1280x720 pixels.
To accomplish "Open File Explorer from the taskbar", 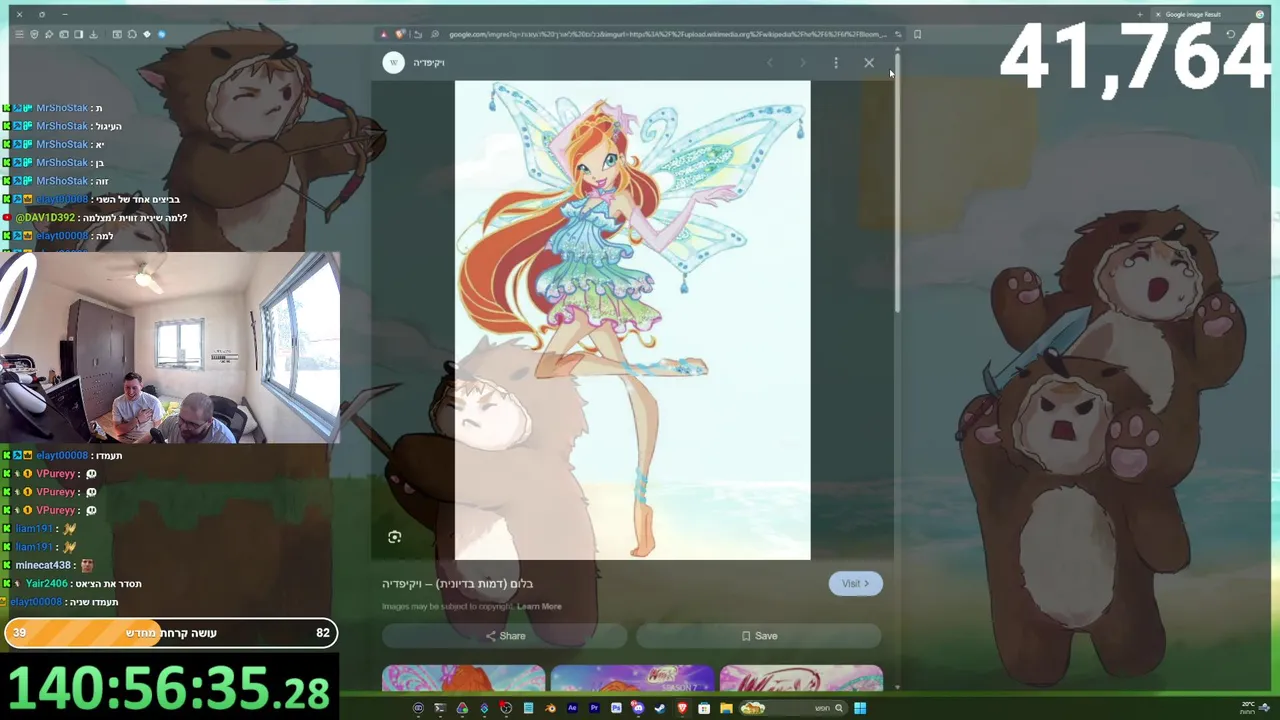I will pos(726,708).
